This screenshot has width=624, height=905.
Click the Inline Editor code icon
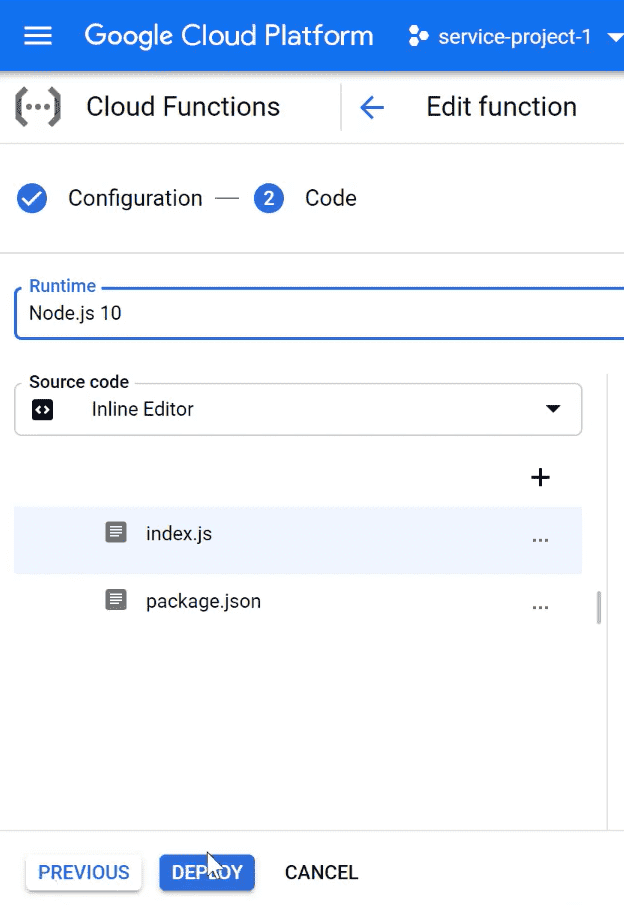click(42, 409)
